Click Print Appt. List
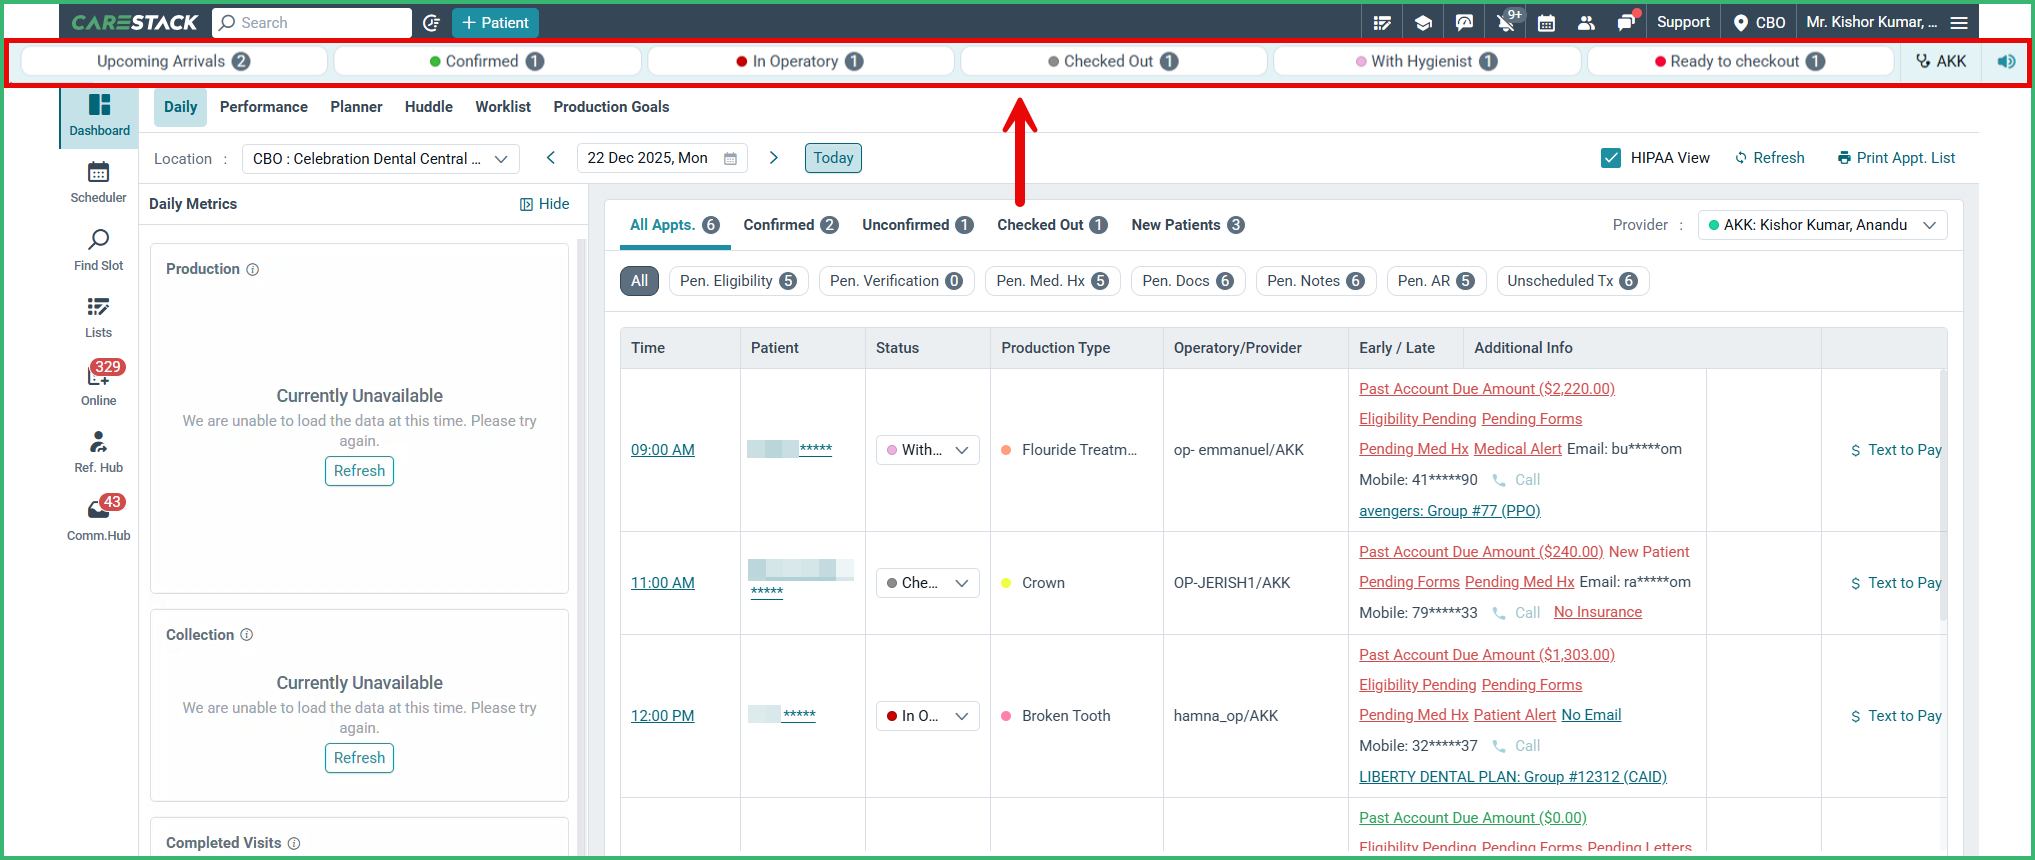The height and width of the screenshot is (860, 2035). point(1896,158)
